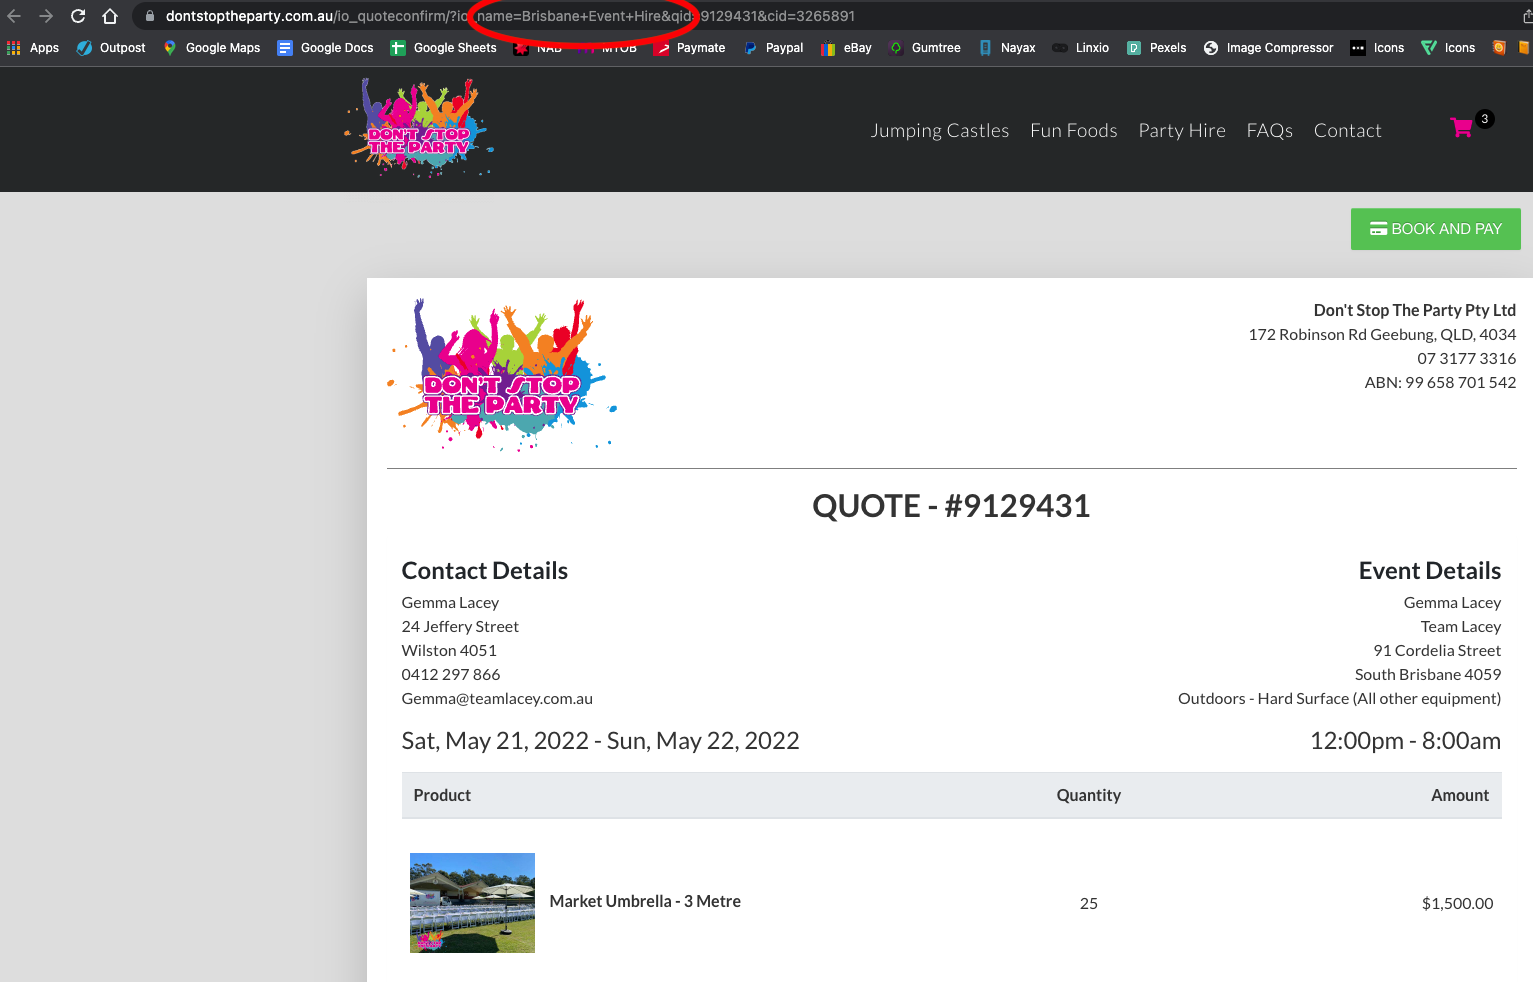
Task: Open the Google Maps bookmark
Action: (212, 48)
